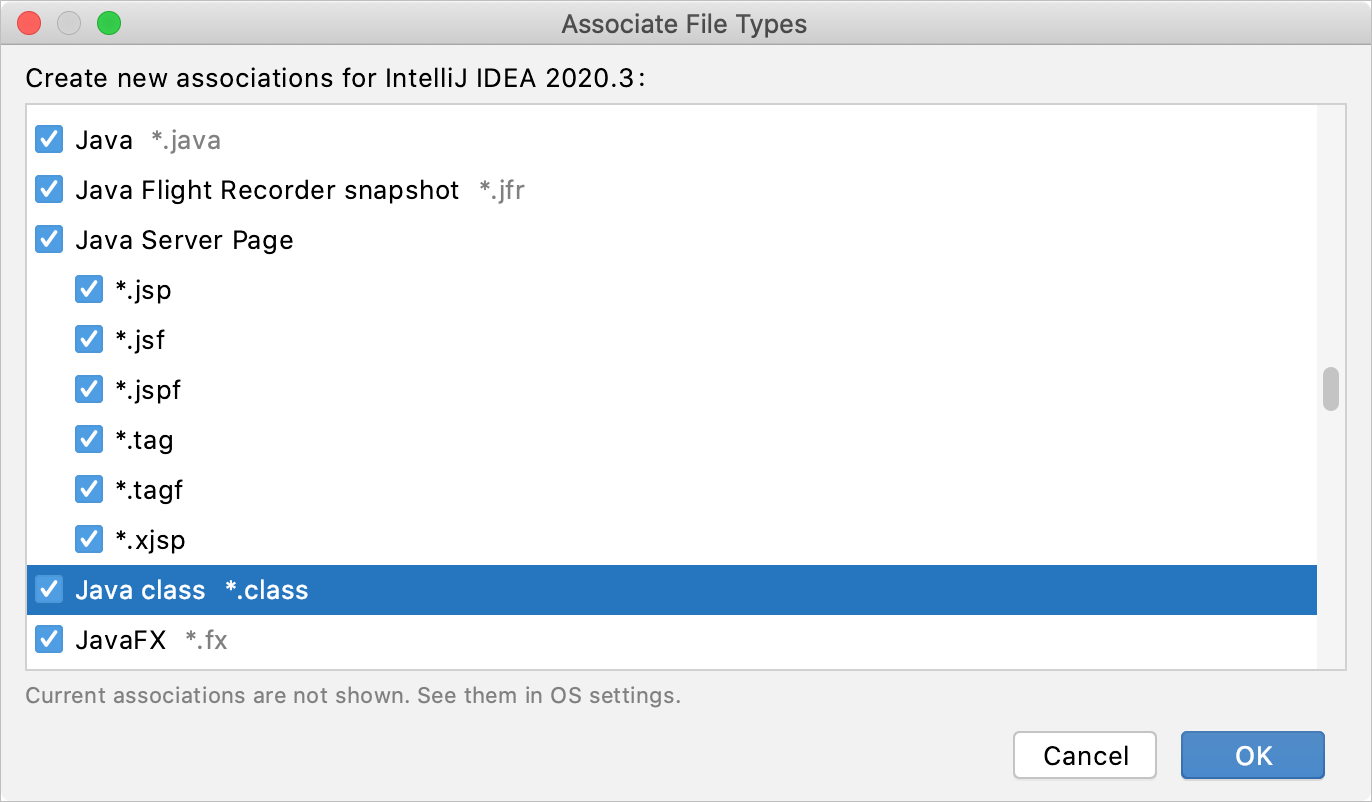The width and height of the screenshot is (1372, 802).
Task: Click the *.jspf extension label
Action: pyautogui.click(x=148, y=391)
